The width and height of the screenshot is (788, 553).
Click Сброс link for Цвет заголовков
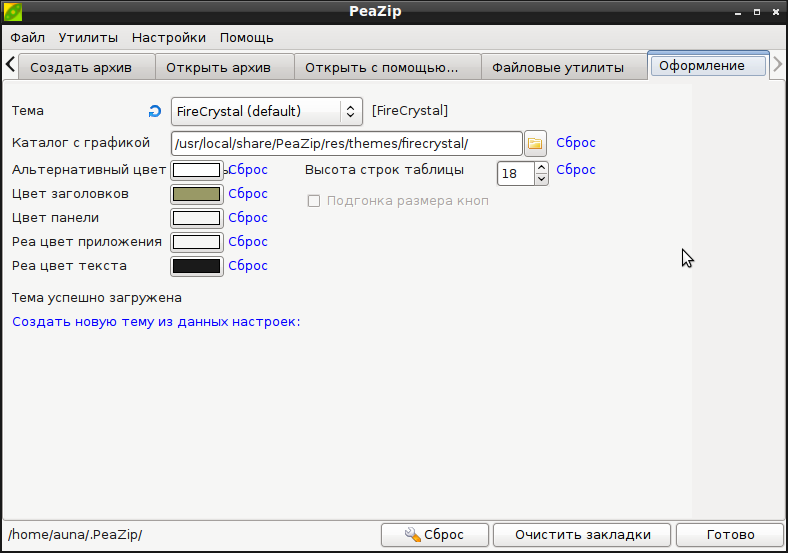click(x=248, y=194)
